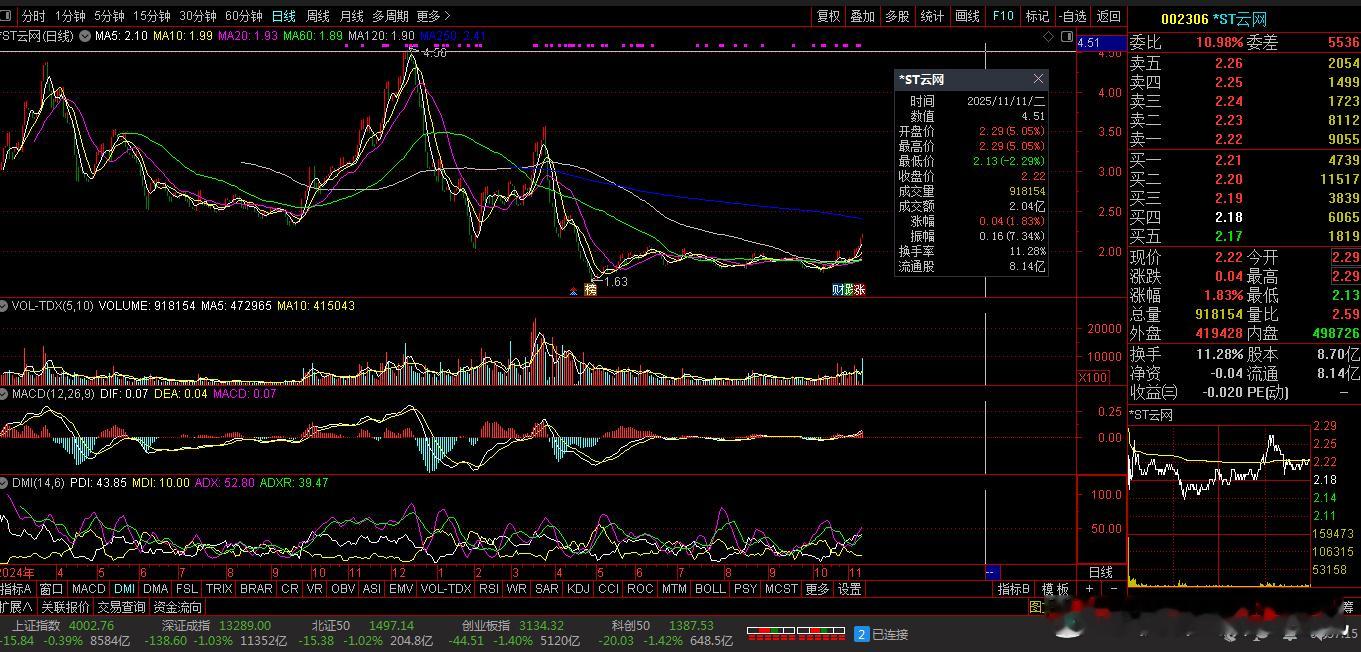This screenshot has width=1361, height=652.
Task: Click the 返回 back button
Action: 1108,16
